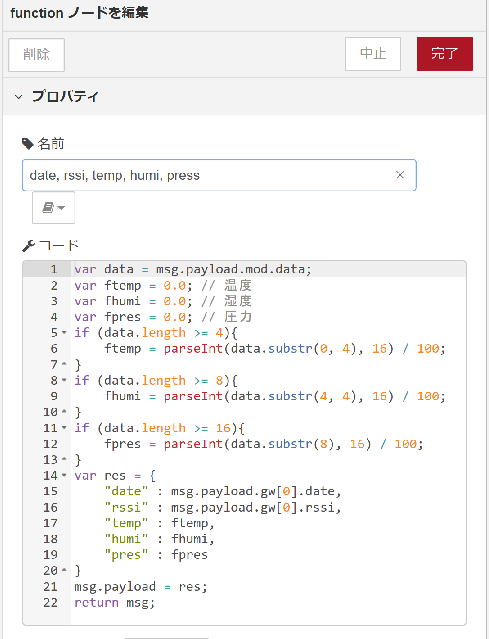This screenshot has height=639, width=489.
Task: Collapse the プロパティ section chevron
Action: point(18,97)
